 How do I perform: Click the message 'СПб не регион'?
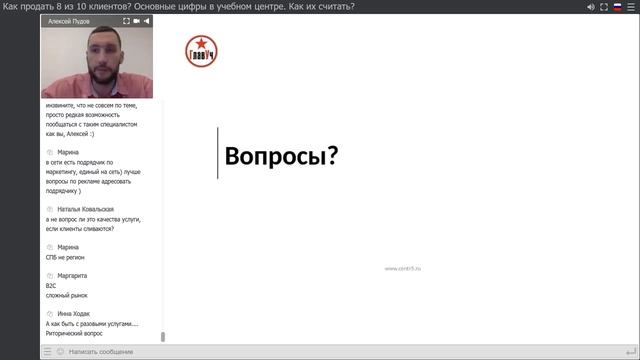[65, 258]
